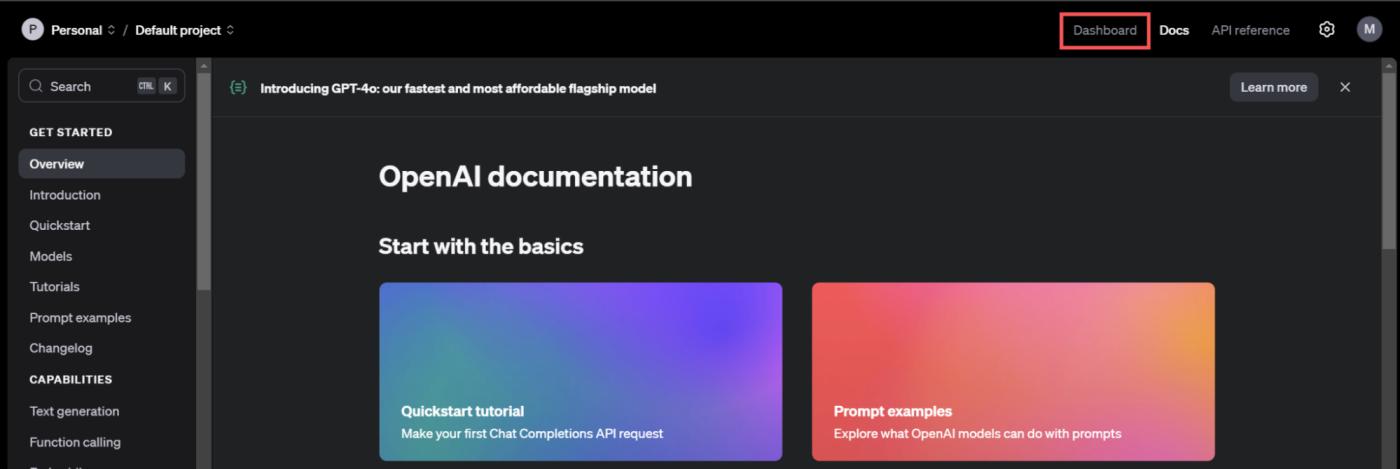Switch to the Docs tab

click(x=1174, y=30)
